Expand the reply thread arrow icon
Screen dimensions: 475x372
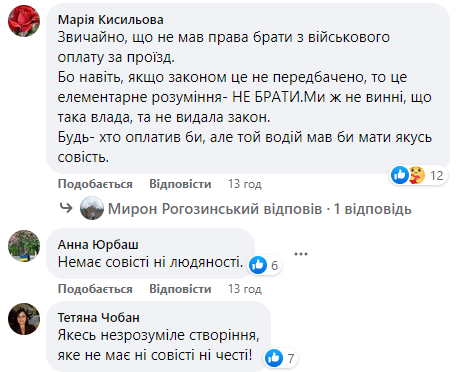point(66,208)
